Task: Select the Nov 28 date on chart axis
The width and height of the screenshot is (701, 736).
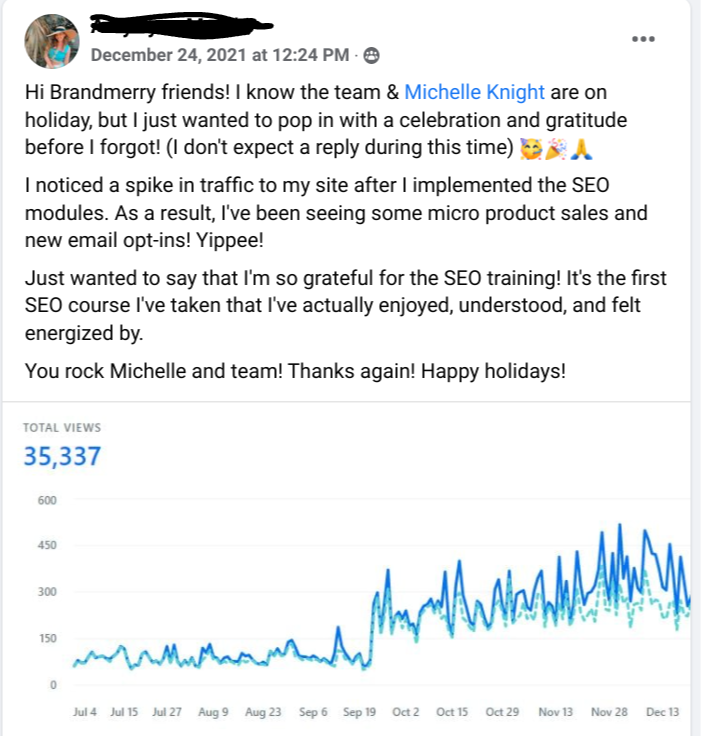Action: pos(609,712)
